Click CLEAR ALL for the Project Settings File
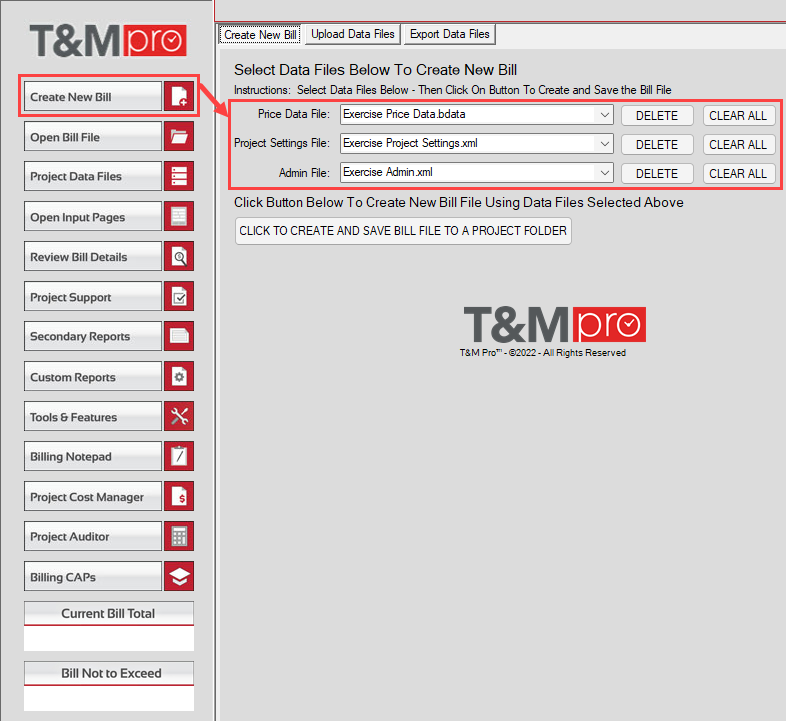The width and height of the screenshot is (786, 721). pyautogui.click(x=738, y=145)
